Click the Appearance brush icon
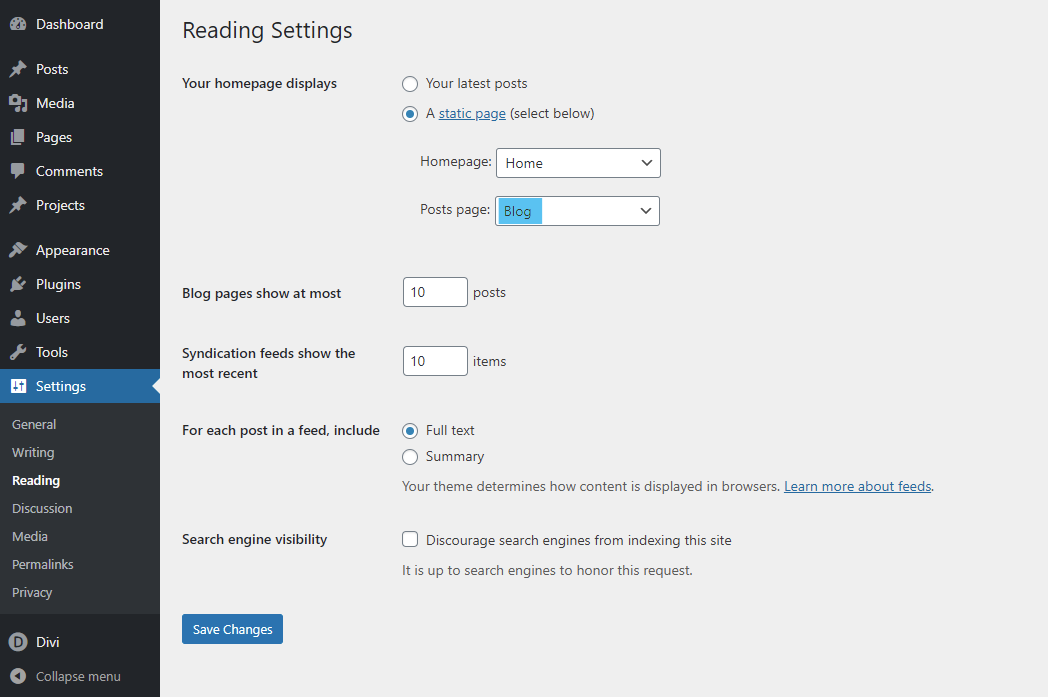The width and height of the screenshot is (1048, 697). [x=18, y=249]
